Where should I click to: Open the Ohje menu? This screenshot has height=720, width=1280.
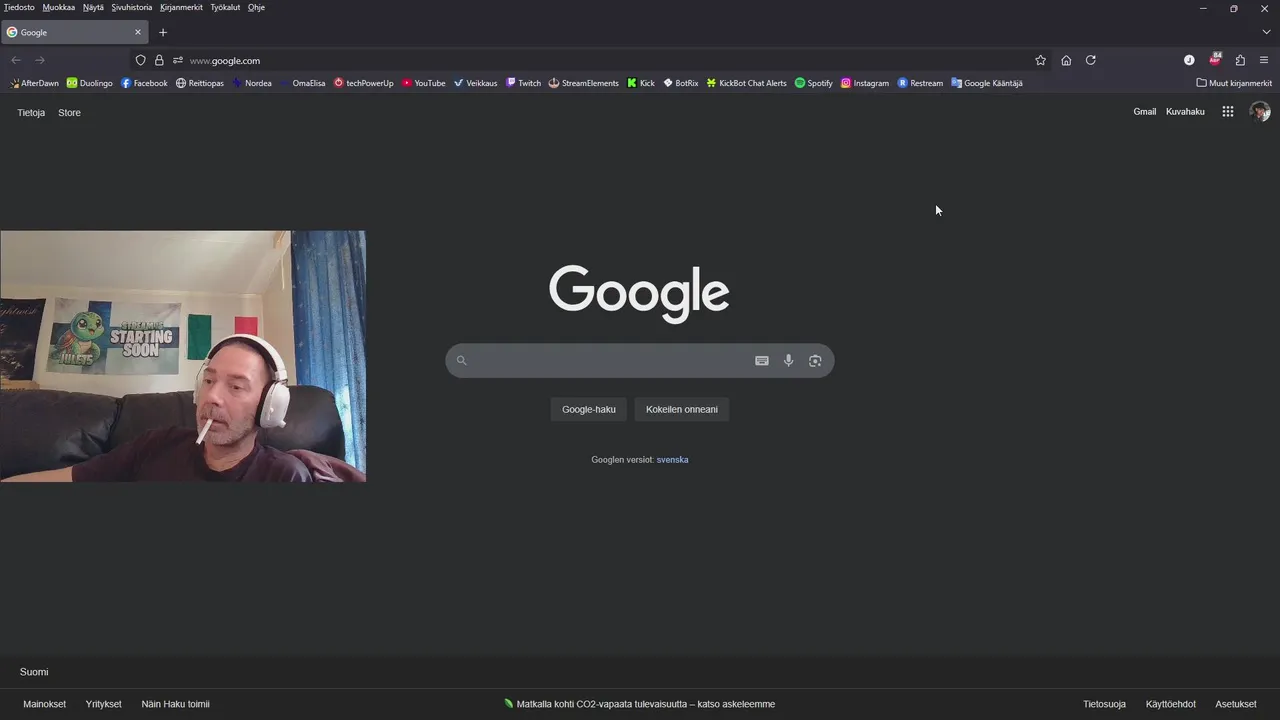pos(256,7)
